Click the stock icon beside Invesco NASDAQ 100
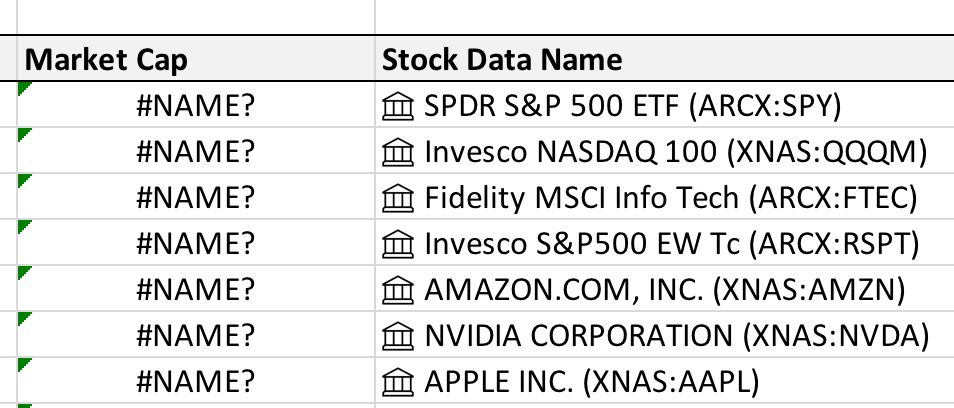 click(398, 152)
